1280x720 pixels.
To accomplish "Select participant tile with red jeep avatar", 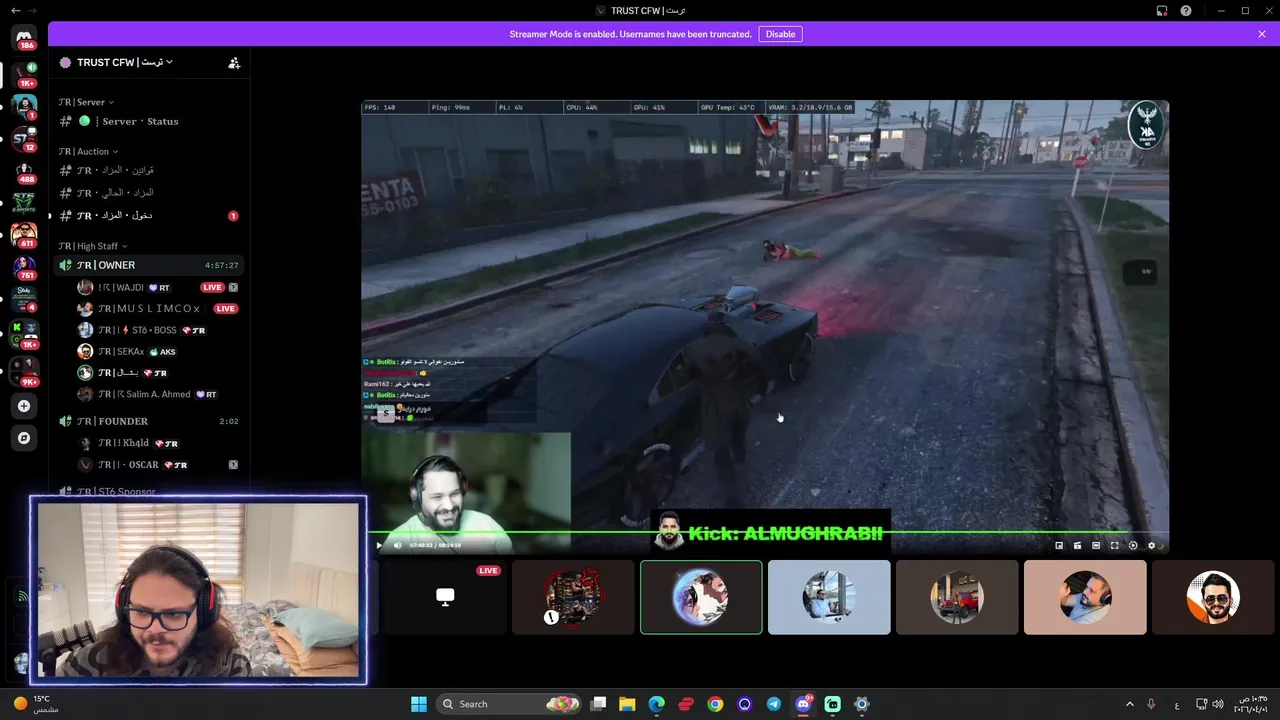I will tap(957, 597).
